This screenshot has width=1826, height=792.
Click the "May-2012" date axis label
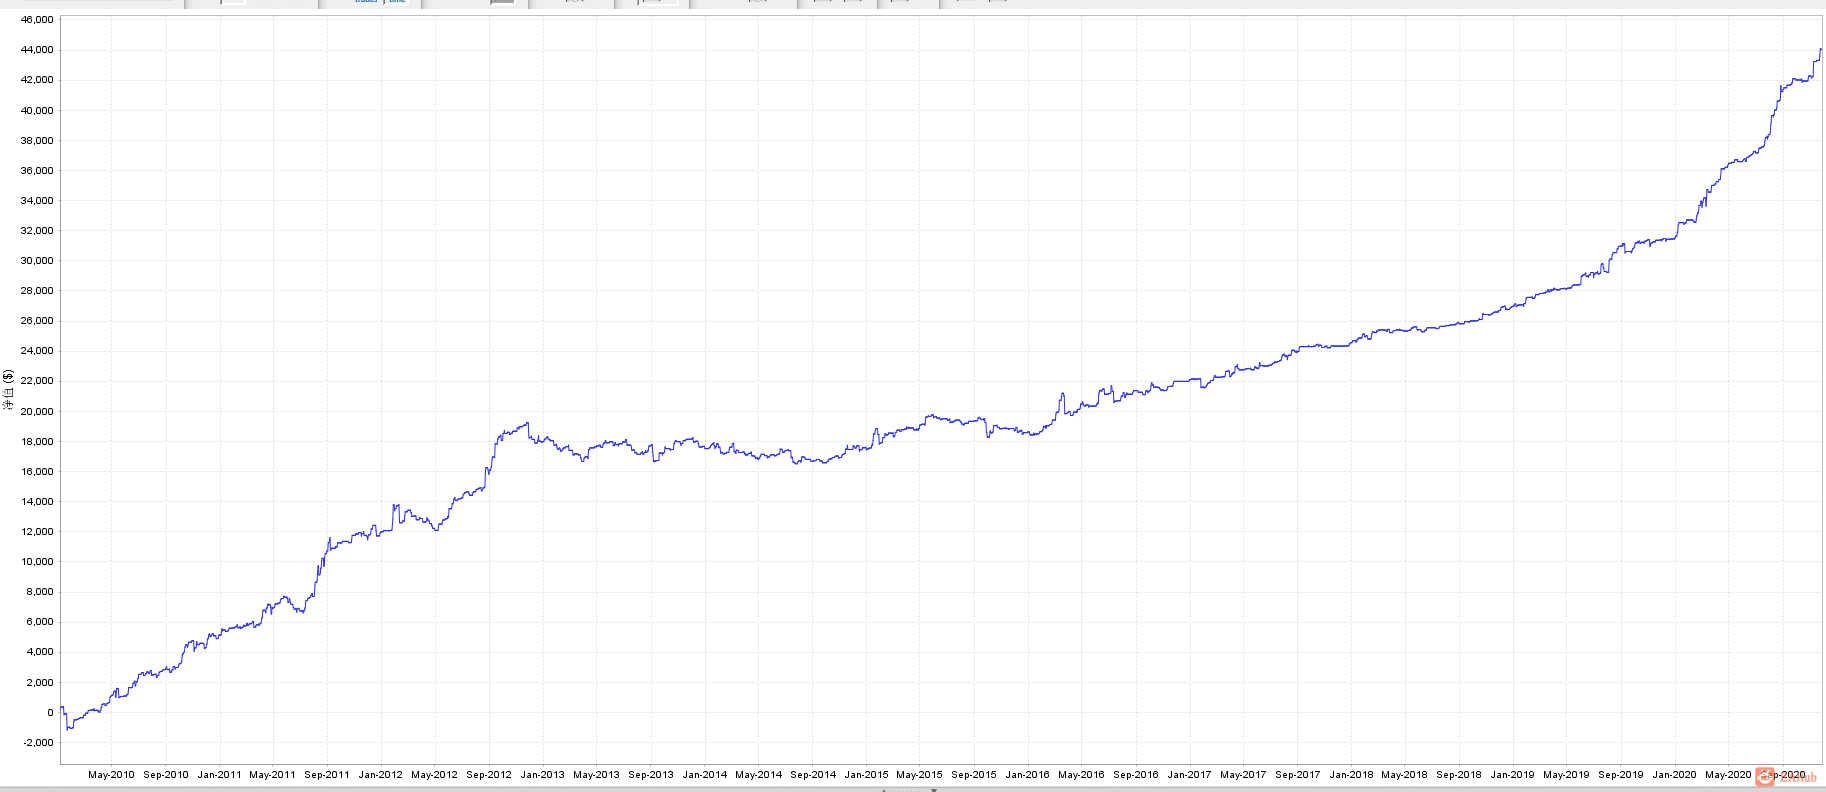[x=434, y=775]
